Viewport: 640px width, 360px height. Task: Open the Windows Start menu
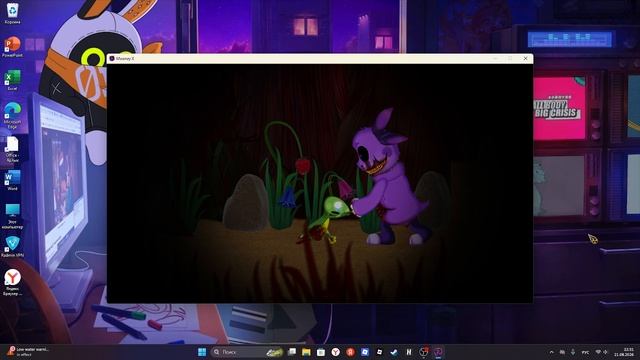(202, 352)
